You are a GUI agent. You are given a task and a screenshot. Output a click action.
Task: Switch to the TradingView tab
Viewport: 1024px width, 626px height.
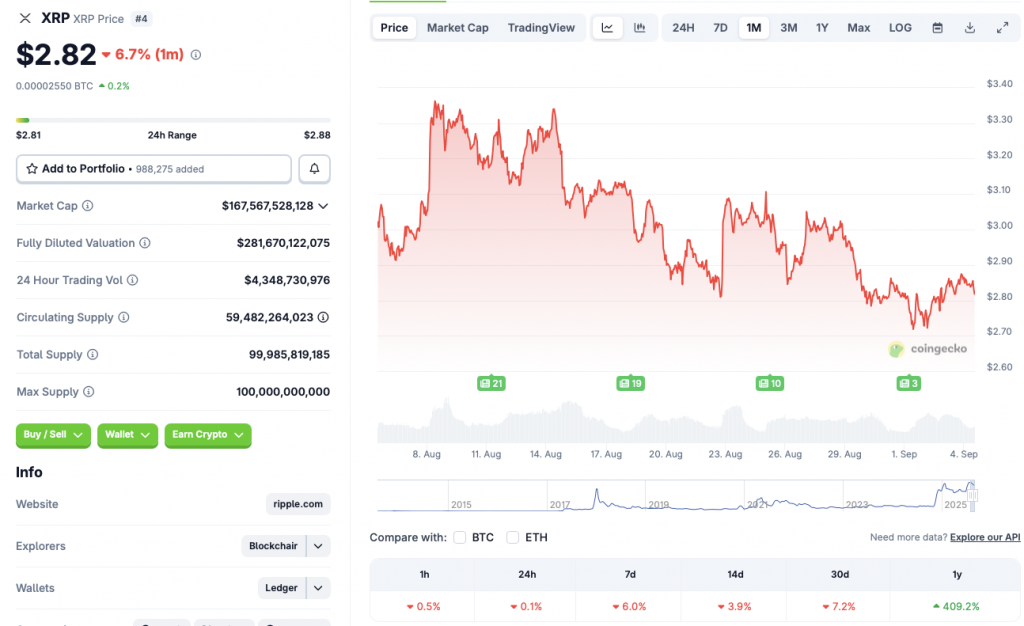[x=541, y=28]
